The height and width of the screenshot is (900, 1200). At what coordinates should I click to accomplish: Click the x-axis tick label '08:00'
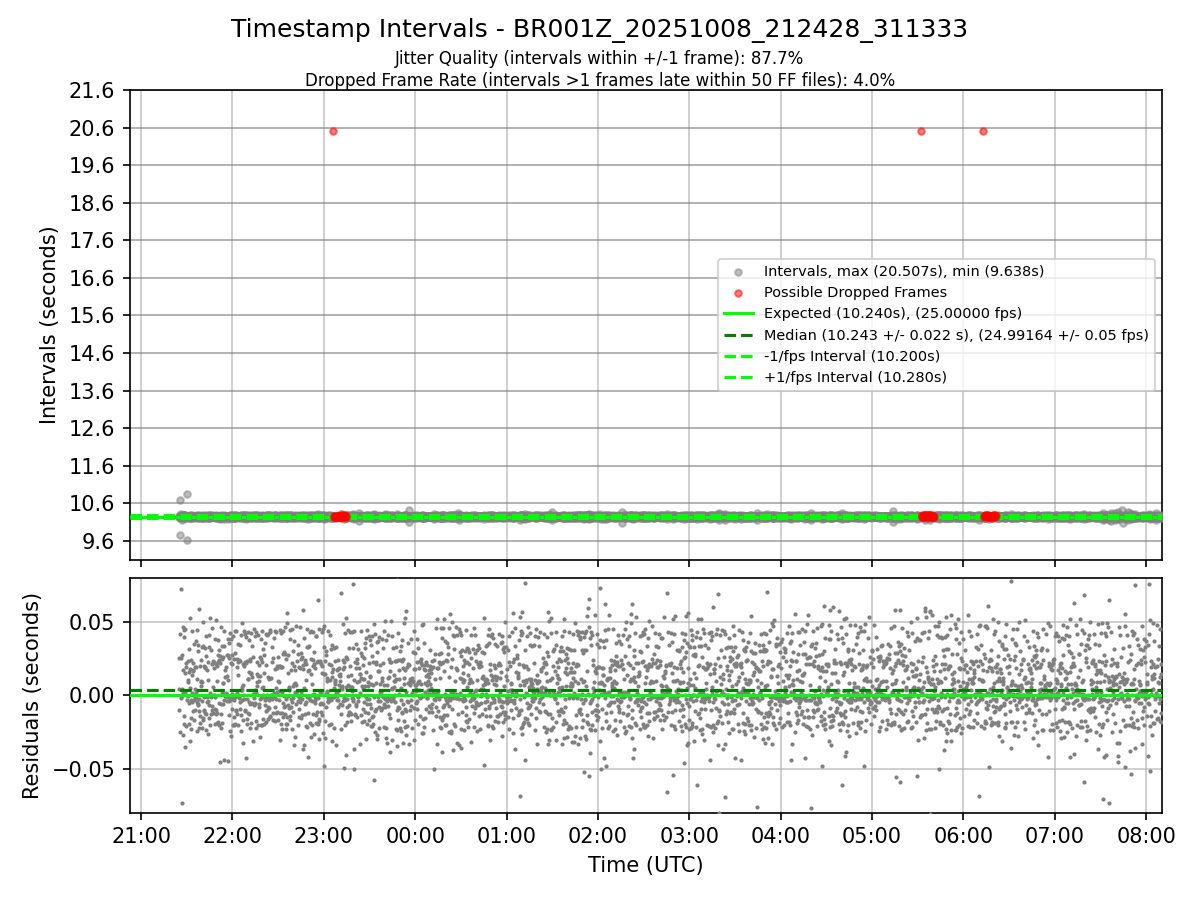click(1146, 836)
